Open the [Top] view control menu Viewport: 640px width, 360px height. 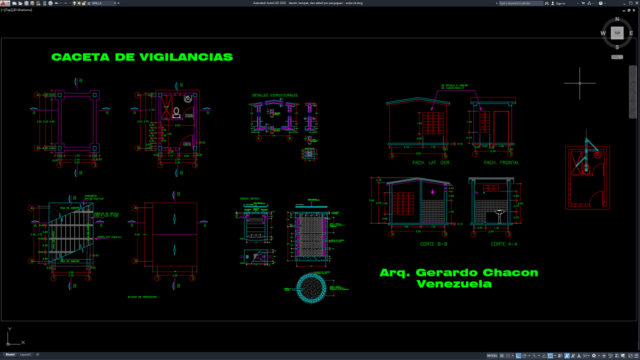pos(7,10)
